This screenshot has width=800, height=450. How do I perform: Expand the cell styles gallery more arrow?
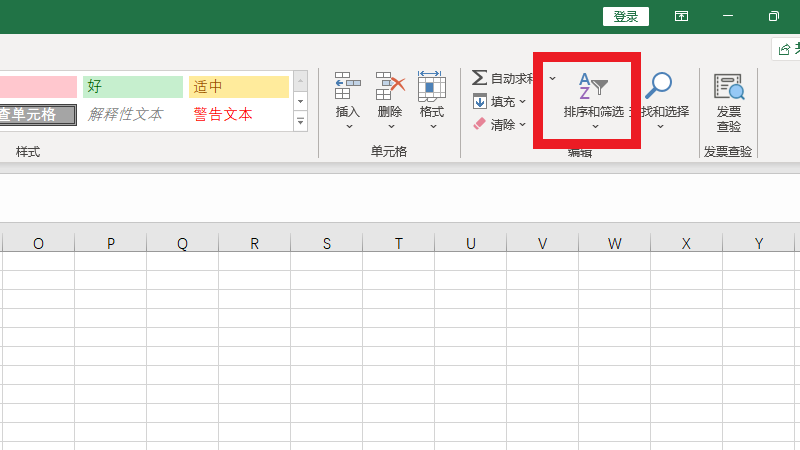300,121
